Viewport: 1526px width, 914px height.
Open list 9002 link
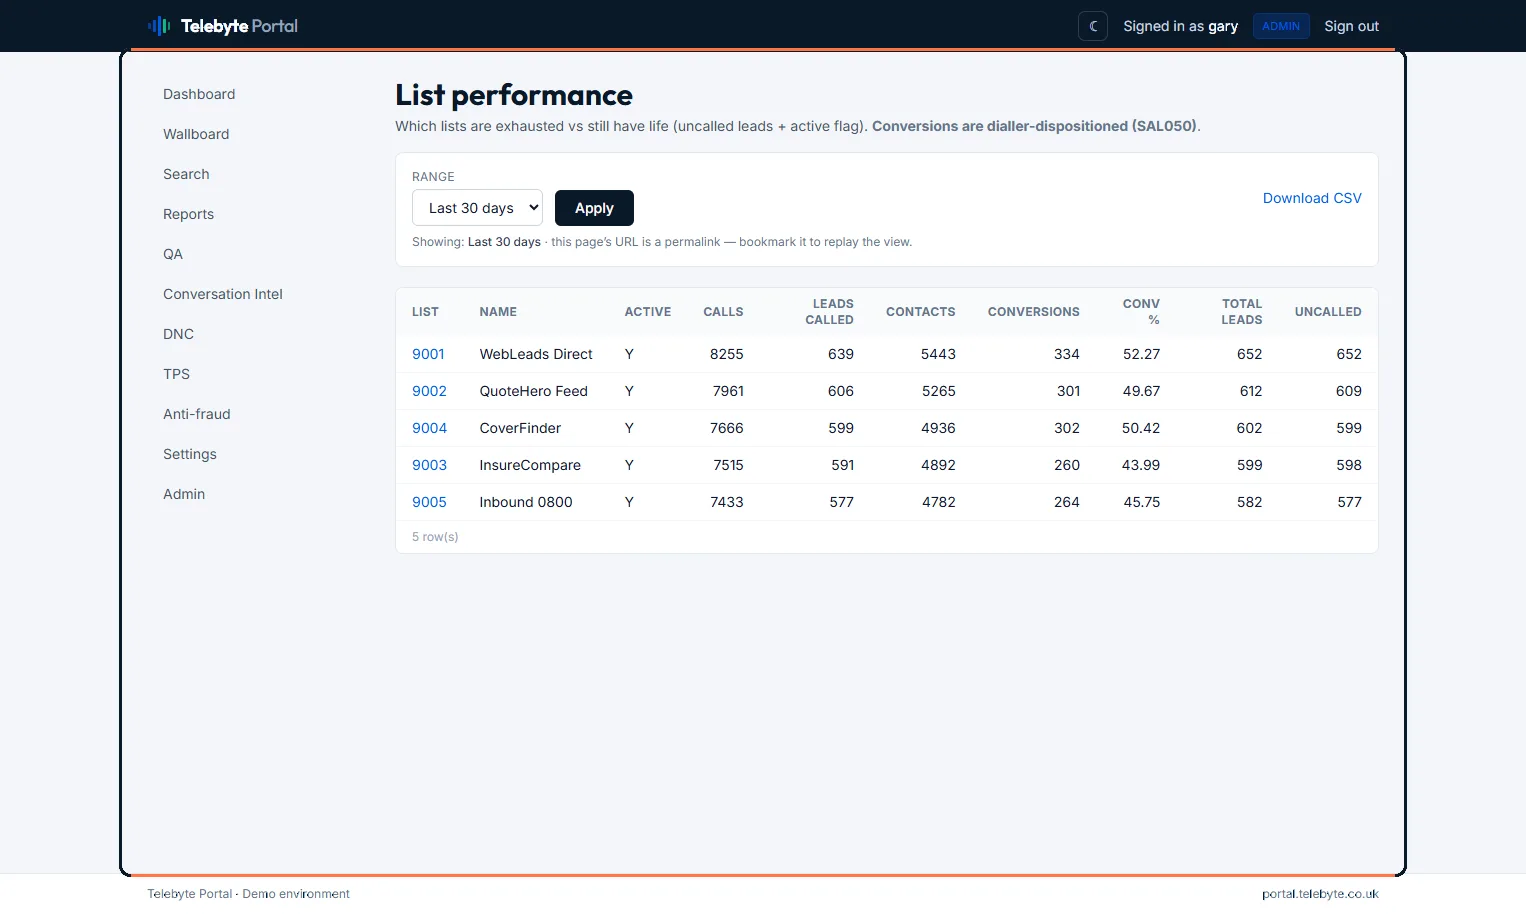tap(429, 391)
